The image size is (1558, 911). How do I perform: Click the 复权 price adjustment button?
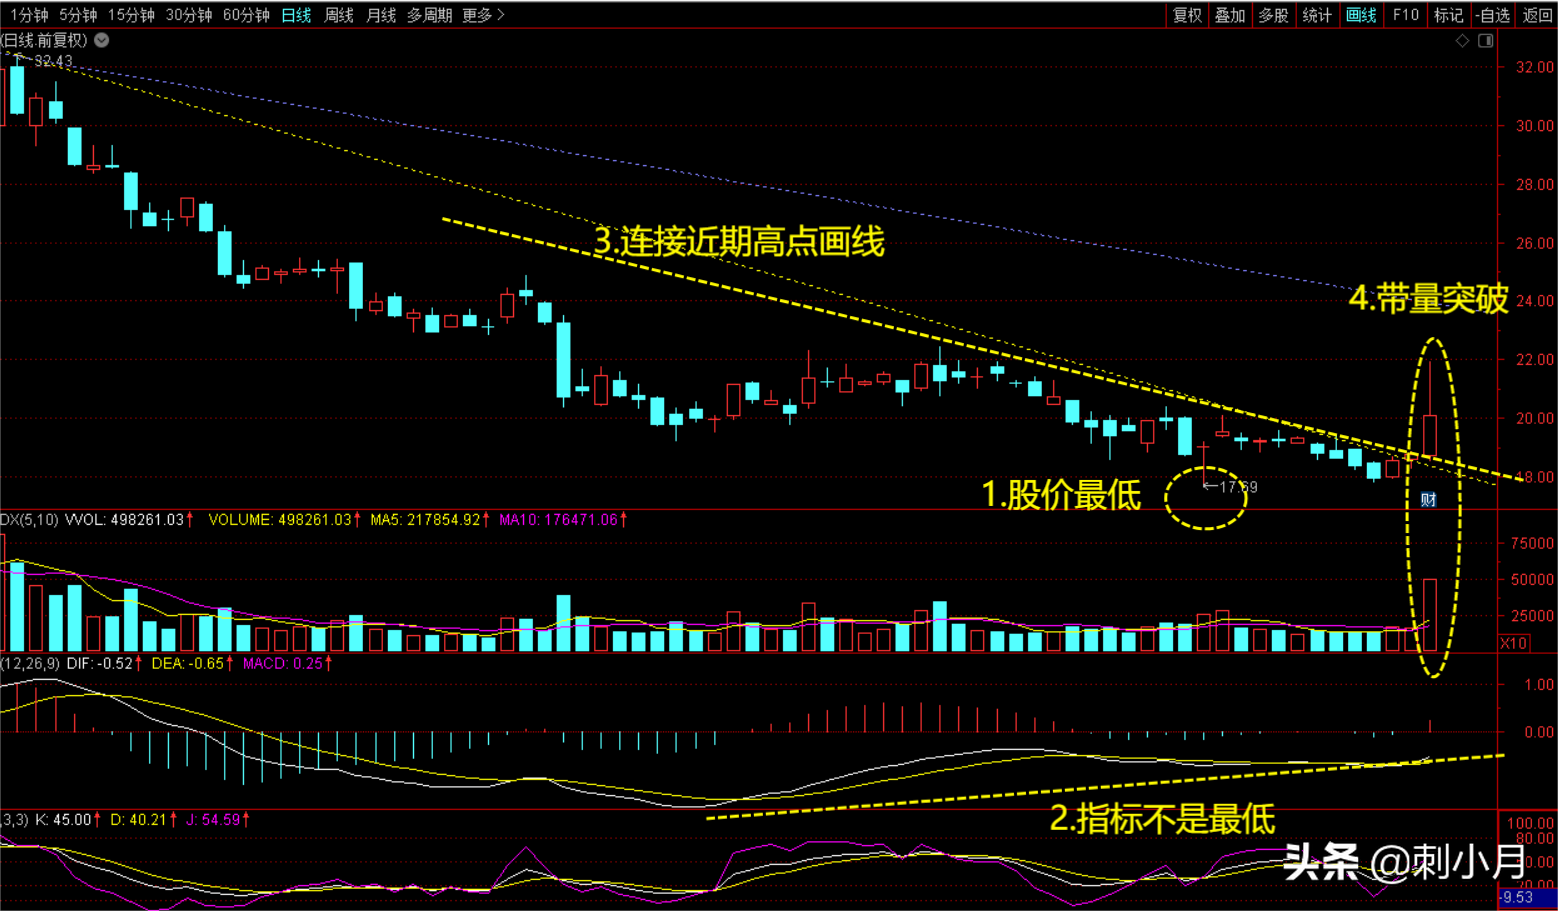[x=1187, y=15]
